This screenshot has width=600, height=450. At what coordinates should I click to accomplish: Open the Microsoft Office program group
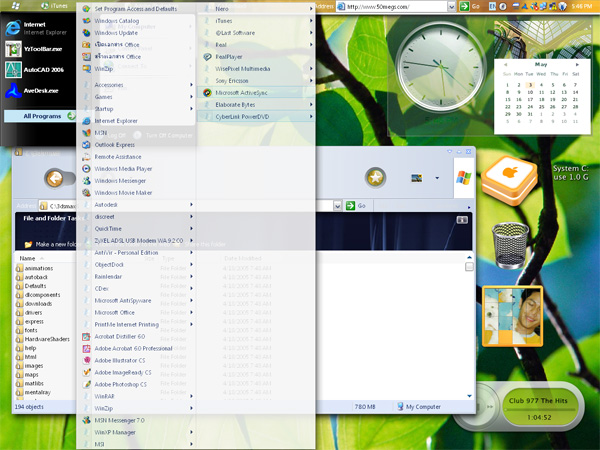(x=138, y=313)
